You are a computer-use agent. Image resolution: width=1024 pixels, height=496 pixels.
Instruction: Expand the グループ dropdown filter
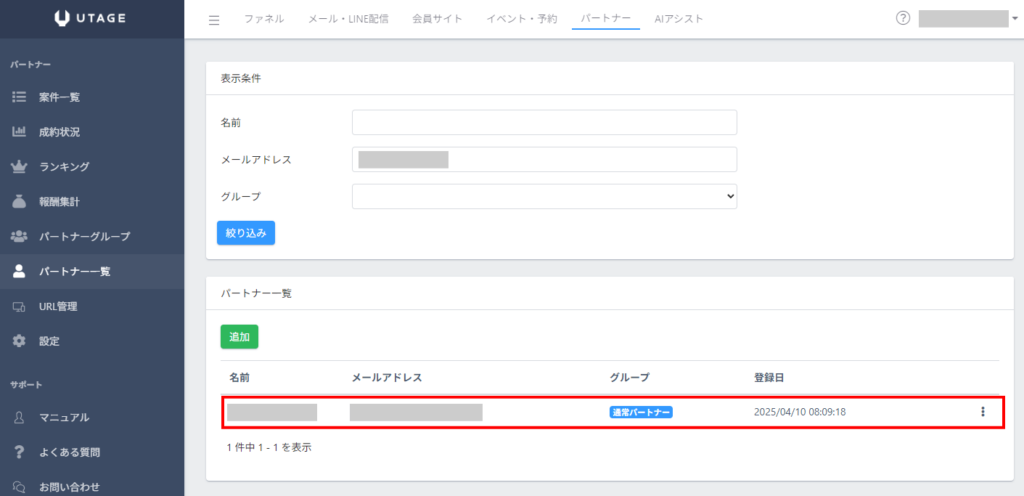click(544, 197)
